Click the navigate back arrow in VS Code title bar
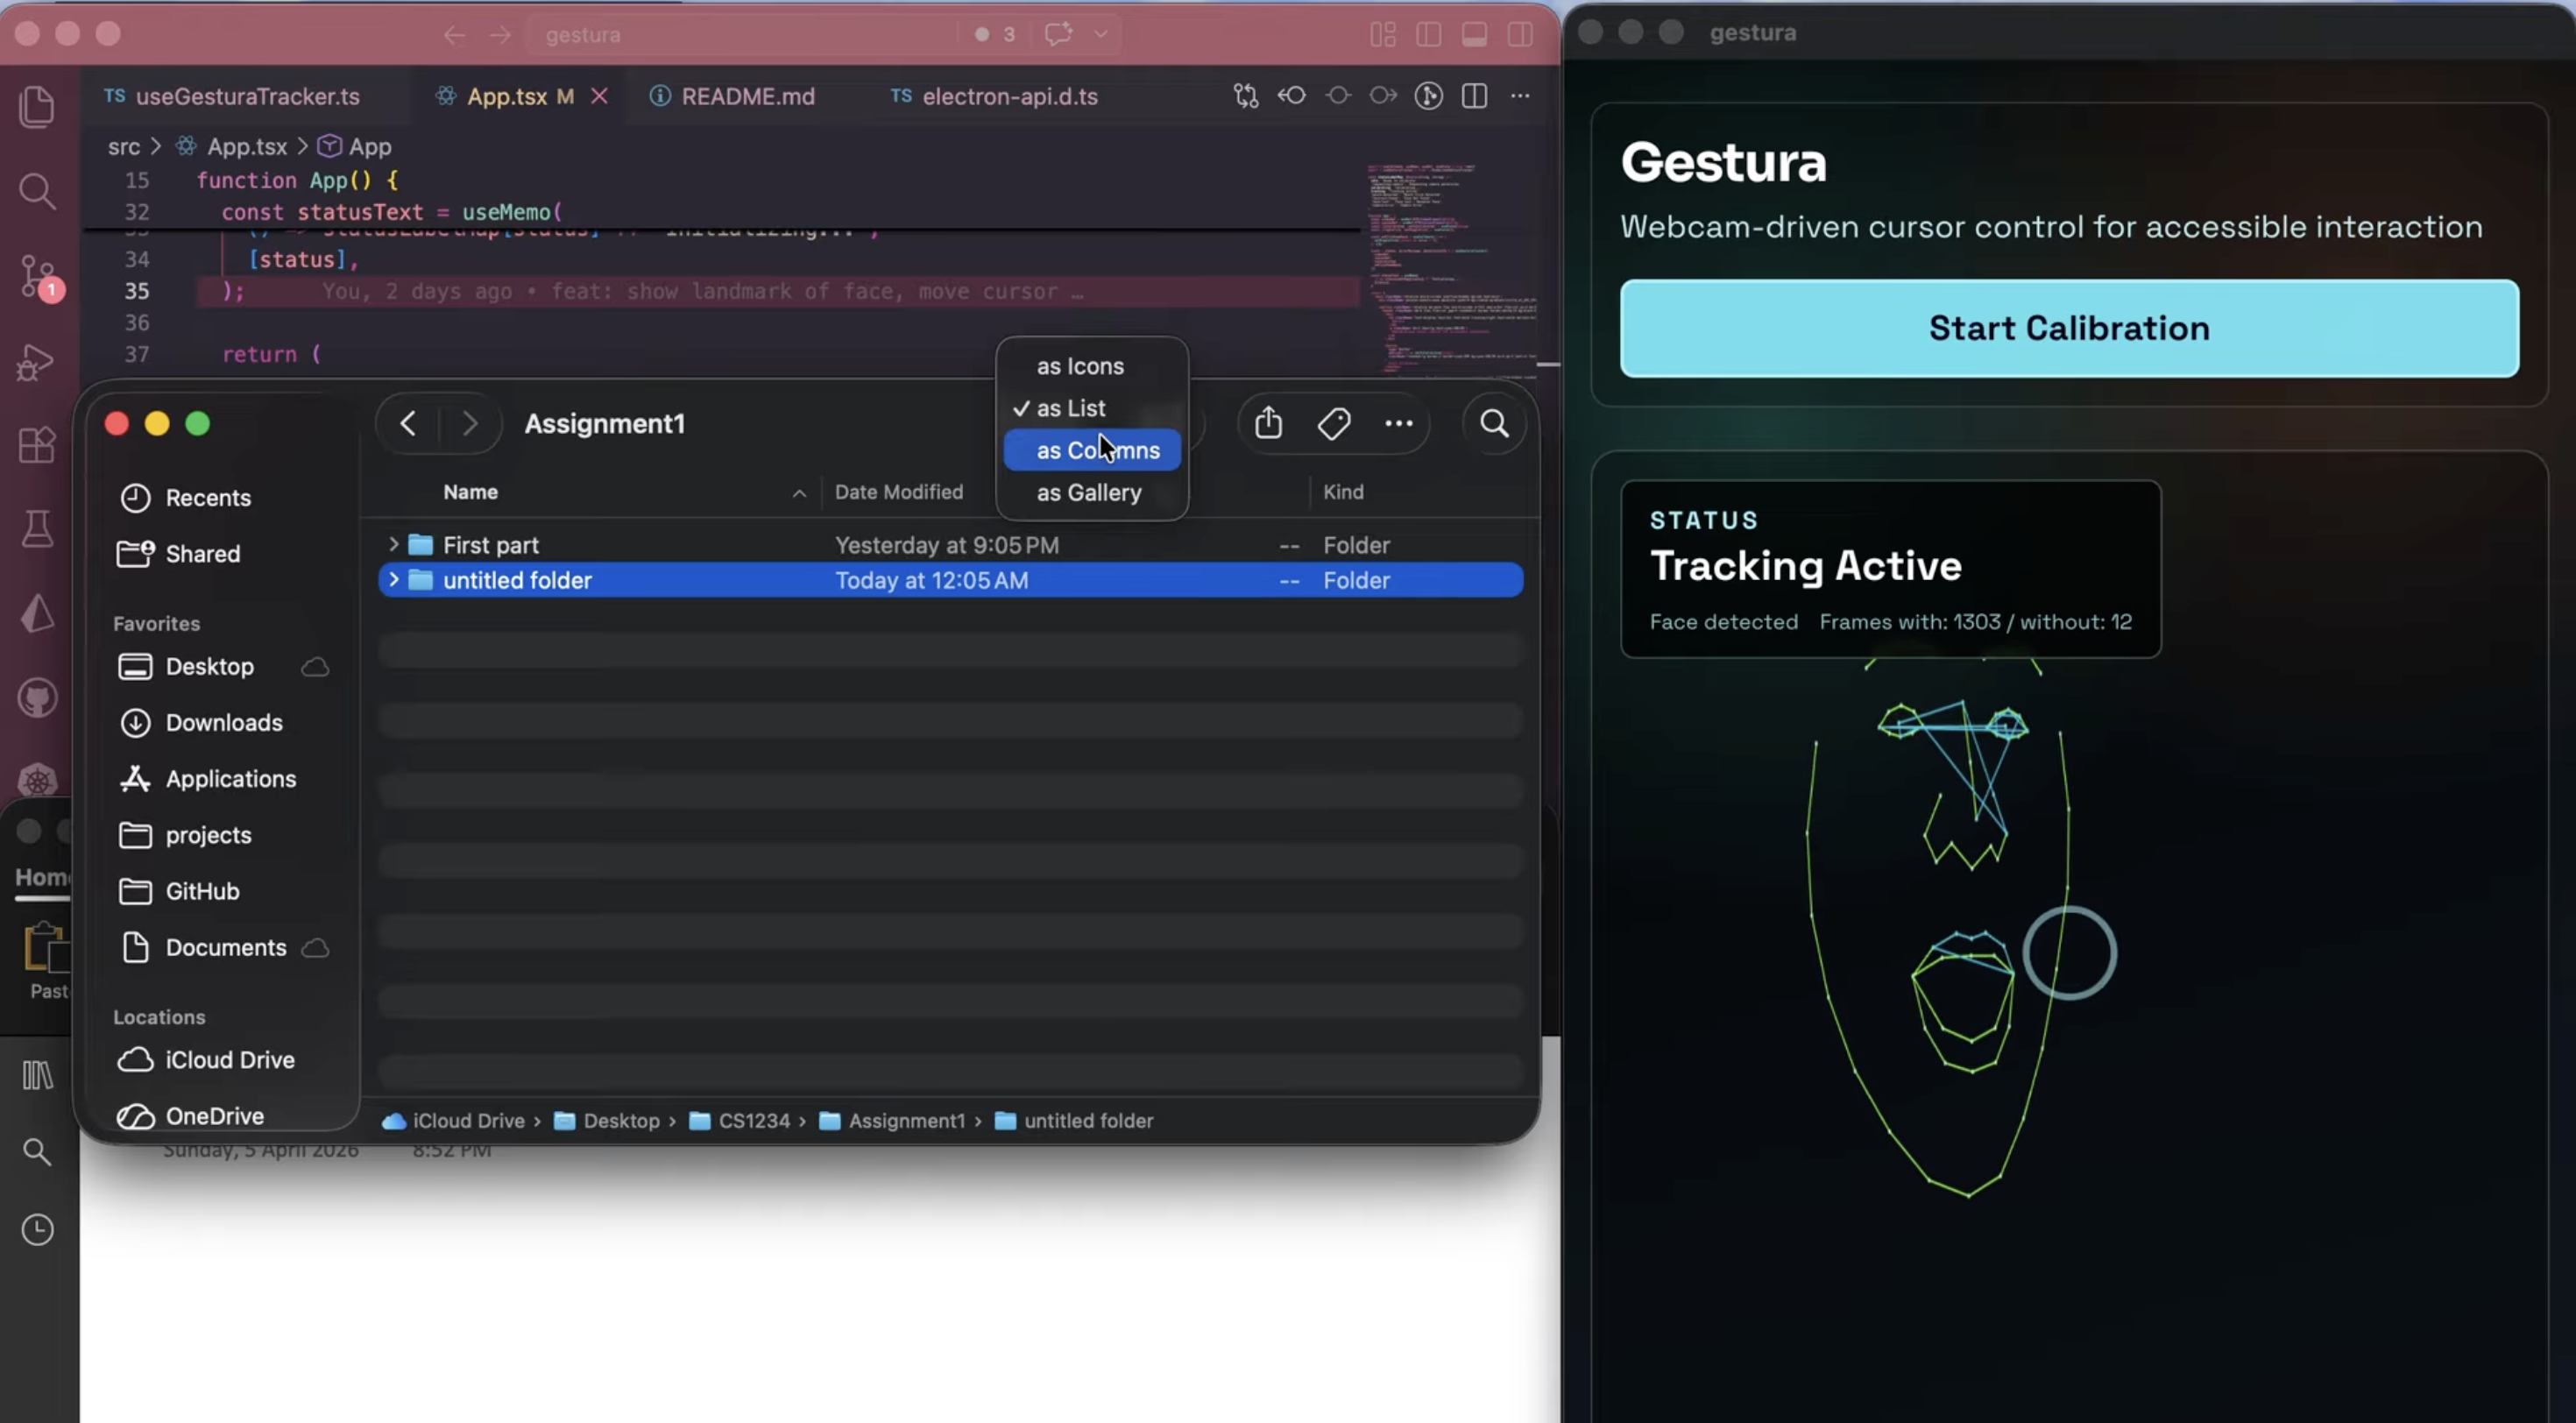Viewport: 2576px width, 1423px height. (454, 35)
